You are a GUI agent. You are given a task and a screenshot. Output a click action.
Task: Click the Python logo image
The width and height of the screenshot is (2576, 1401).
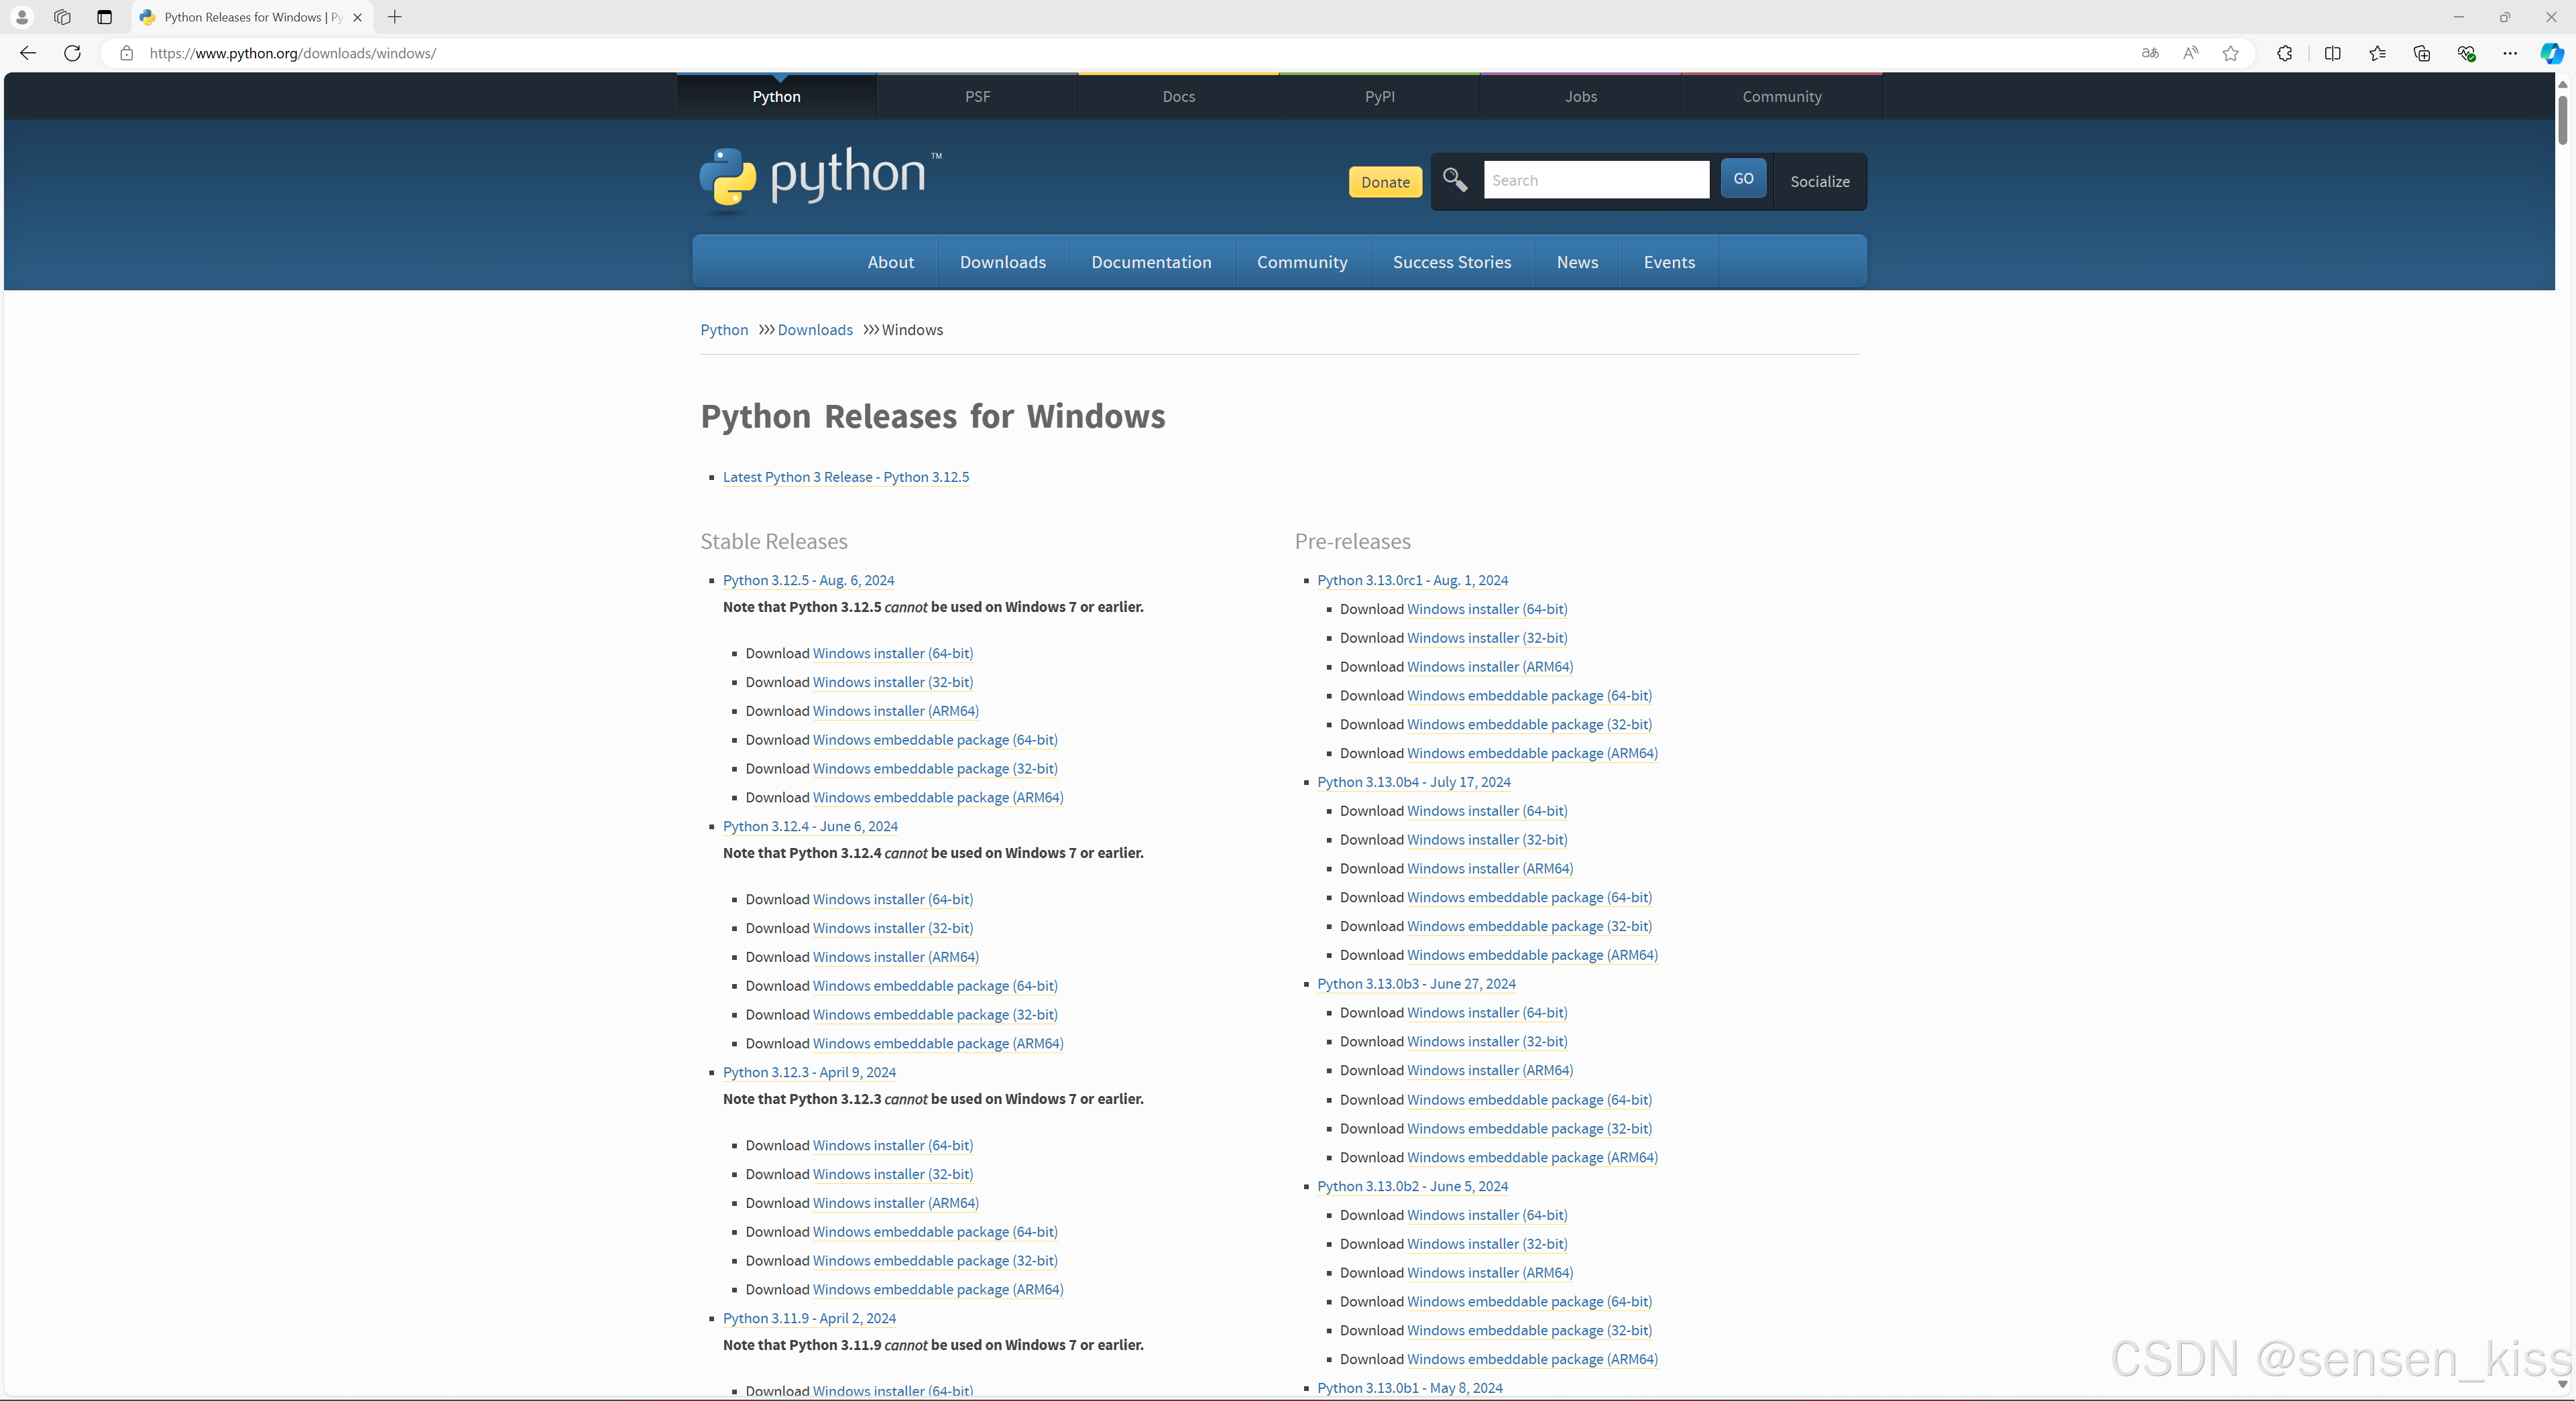[x=820, y=180]
